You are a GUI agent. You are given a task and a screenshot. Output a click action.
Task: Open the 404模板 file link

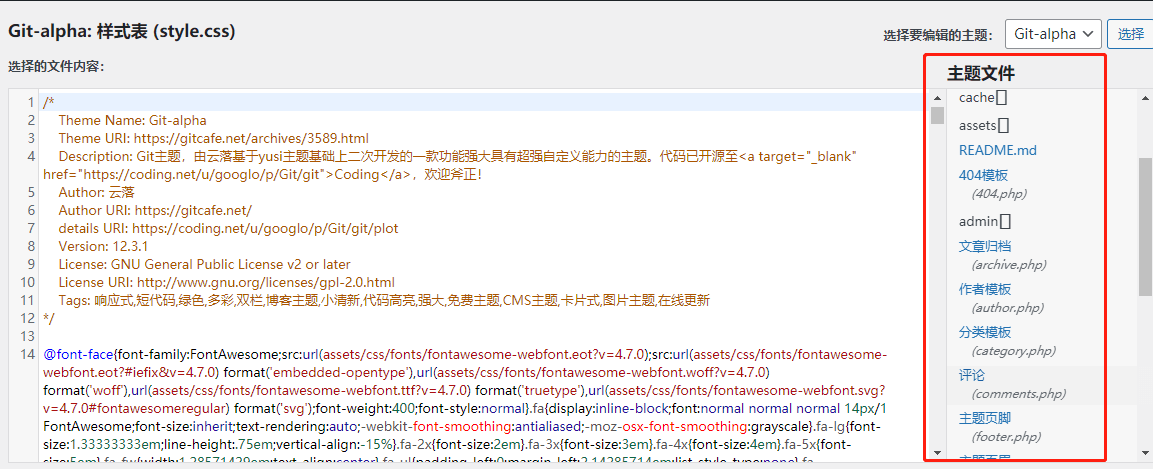pyautogui.click(x=983, y=175)
